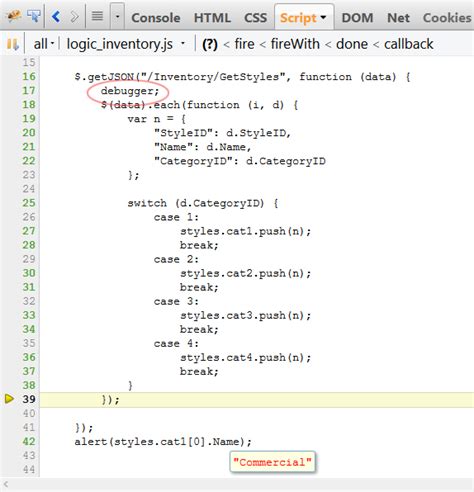The image size is (474, 492).
Task: Toggle breakpoint on line number 25
Action: (x=29, y=203)
